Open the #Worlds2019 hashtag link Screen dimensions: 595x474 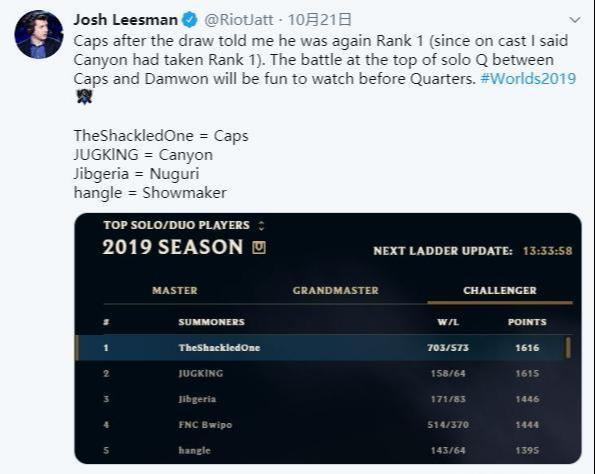[x=528, y=79]
